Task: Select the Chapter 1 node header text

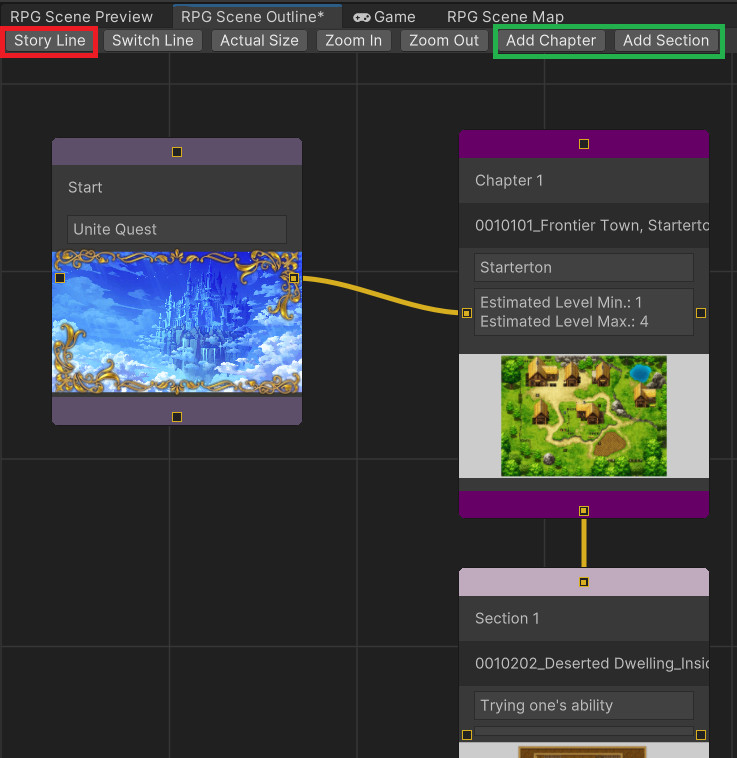Action: (x=509, y=180)
